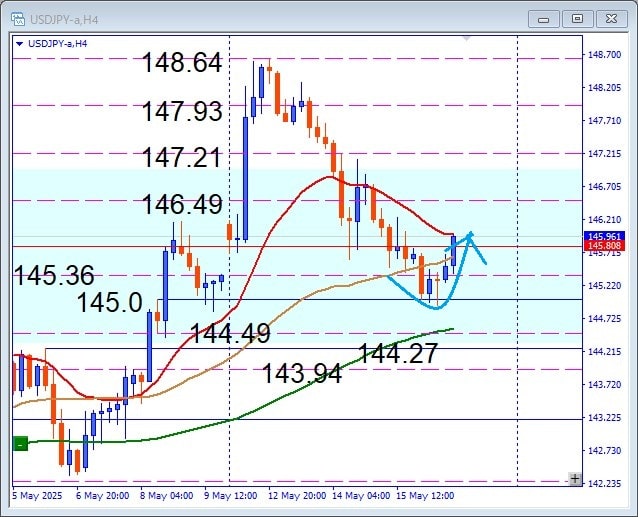Click the USDJPY-a,H4 chart symbol label
638x517 pixels.
point(57,44)
